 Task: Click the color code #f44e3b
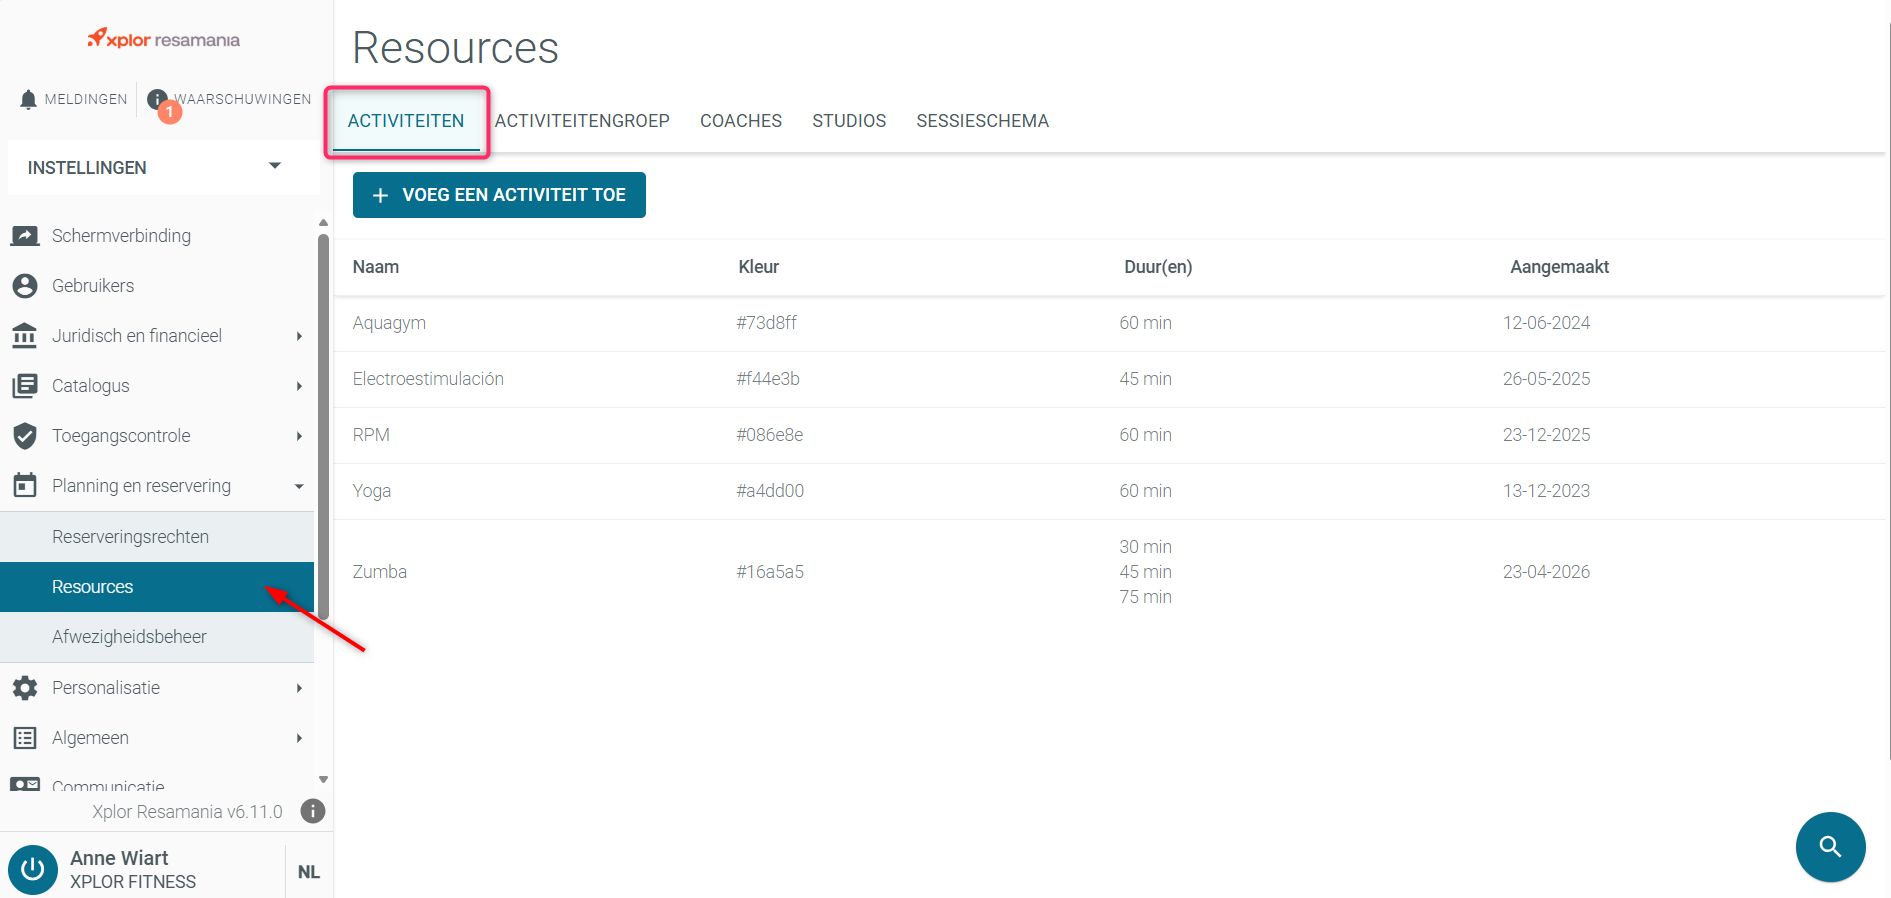[x=768, y=379]
